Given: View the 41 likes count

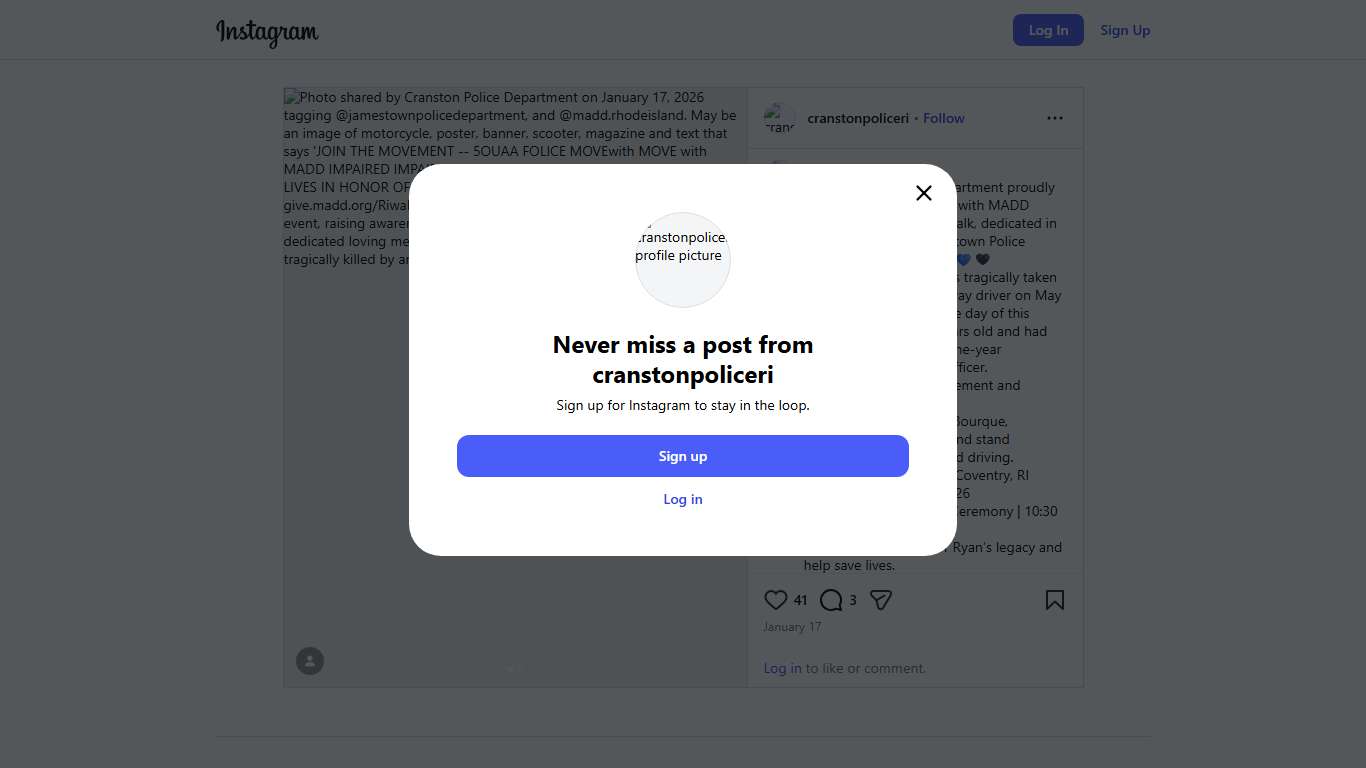Looking at the screenshot, I should click(800, 600).
